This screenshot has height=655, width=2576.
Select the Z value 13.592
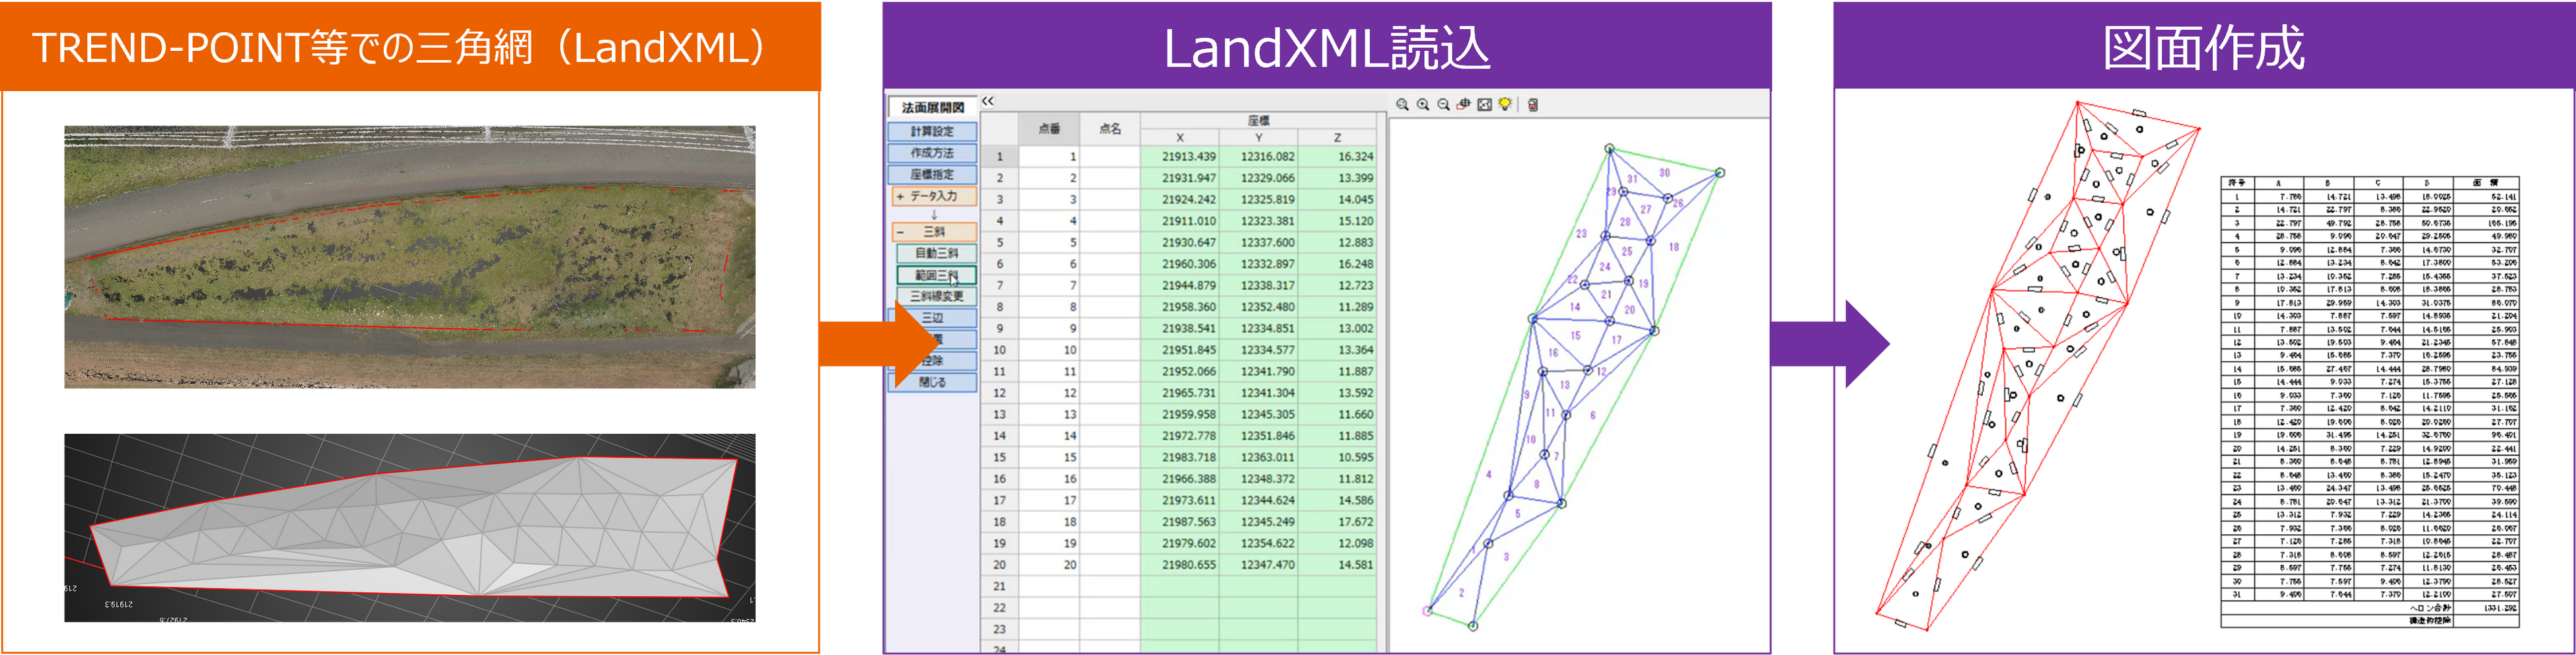(x=1338, y=394)
